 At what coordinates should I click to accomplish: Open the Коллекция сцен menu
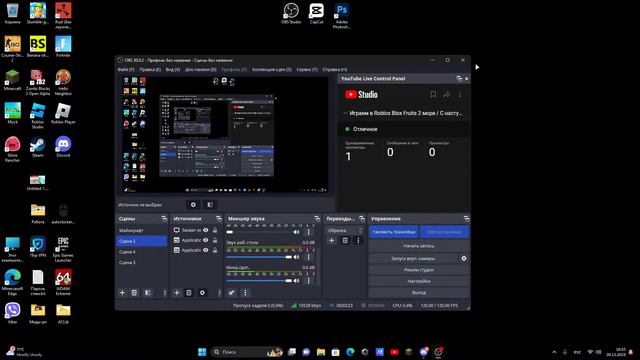pyautogui.click(x=271, y=69)
